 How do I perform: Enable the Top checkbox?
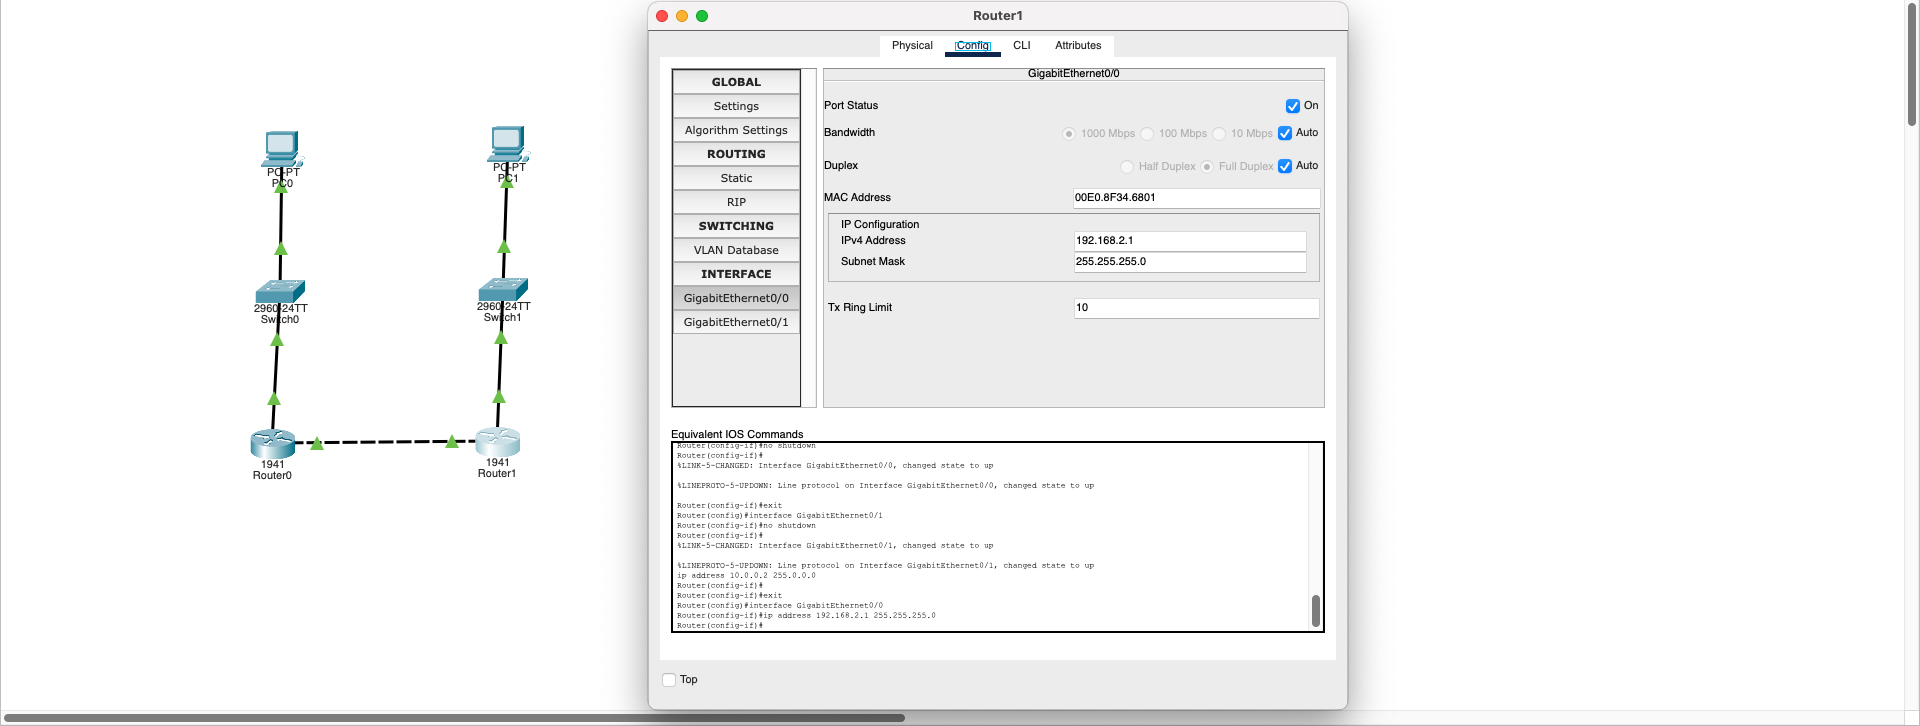click(x=669, y=680)
